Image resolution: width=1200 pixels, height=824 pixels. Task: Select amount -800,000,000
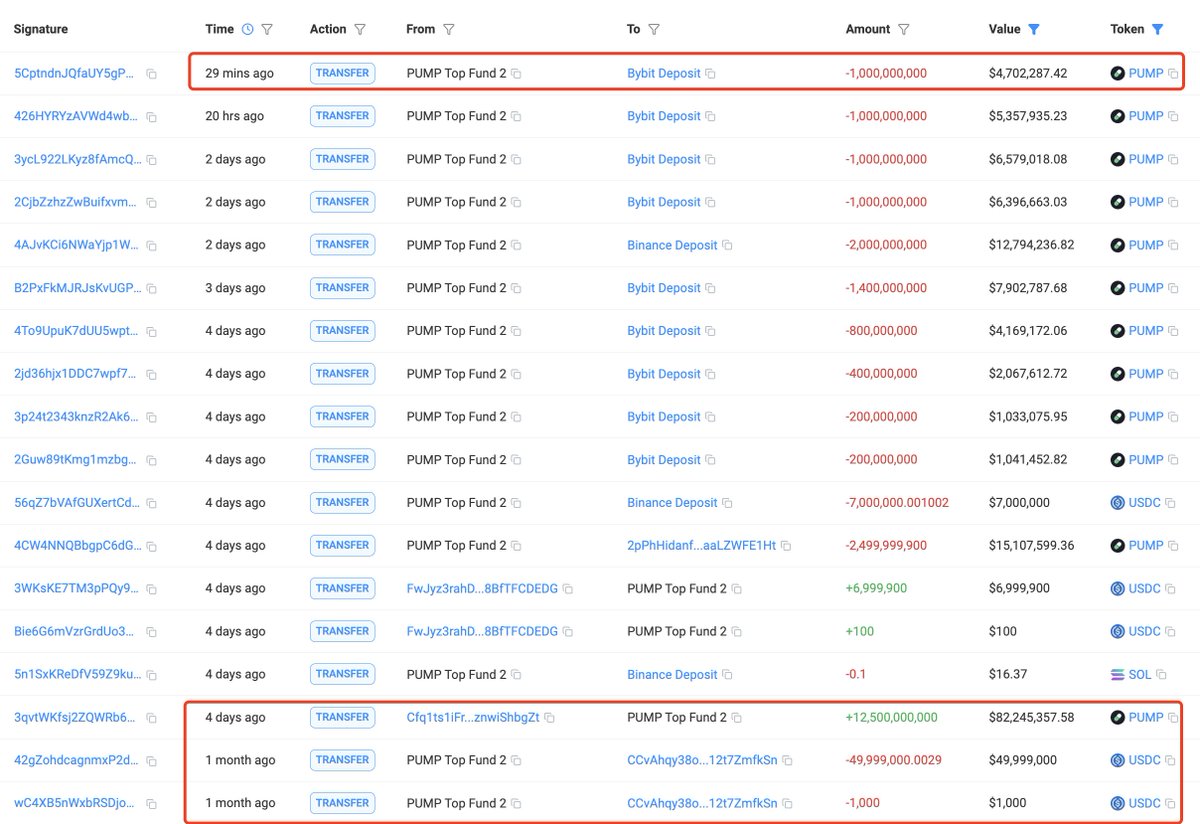[x=882, y=331]
